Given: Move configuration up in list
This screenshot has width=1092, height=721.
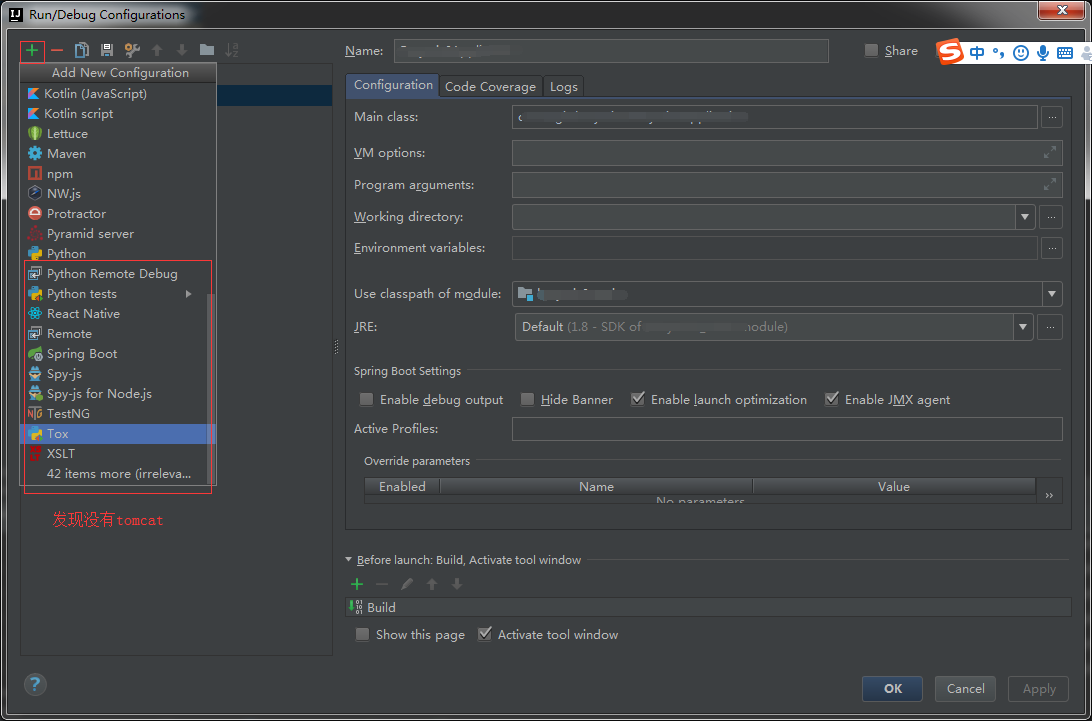Looking at the screenshot, I should click(156, 49).
